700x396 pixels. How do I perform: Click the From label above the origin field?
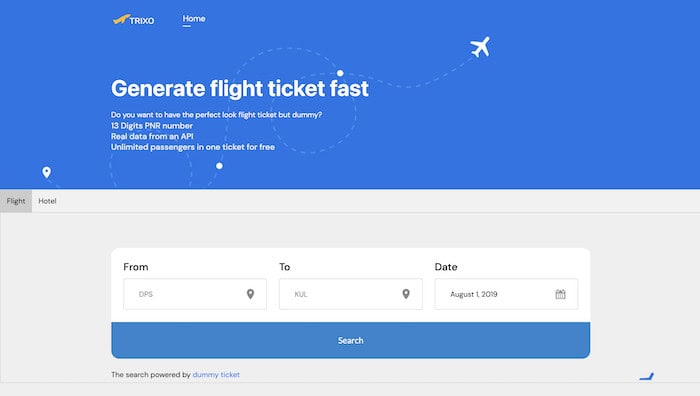click(136, 267)
